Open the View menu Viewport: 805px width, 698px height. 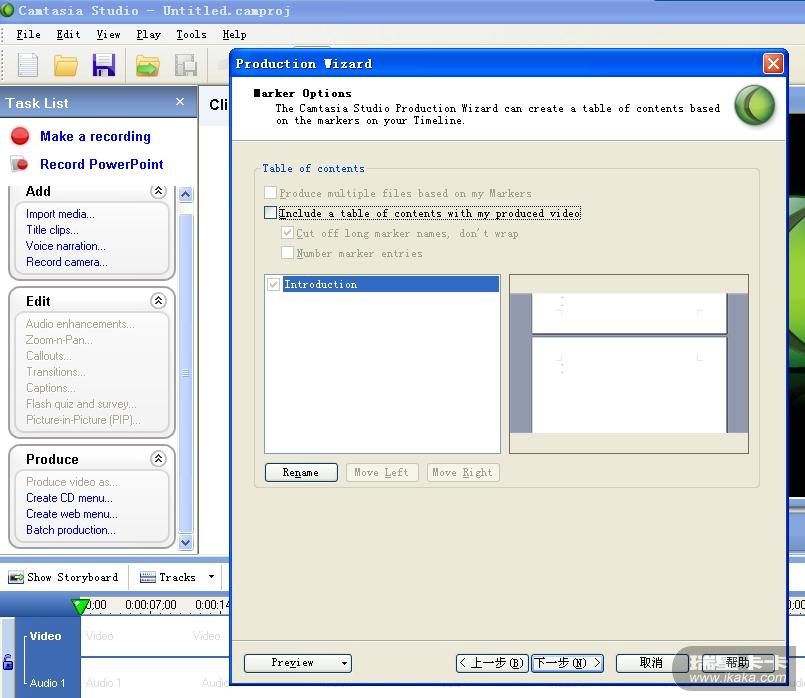click(108, 34)
